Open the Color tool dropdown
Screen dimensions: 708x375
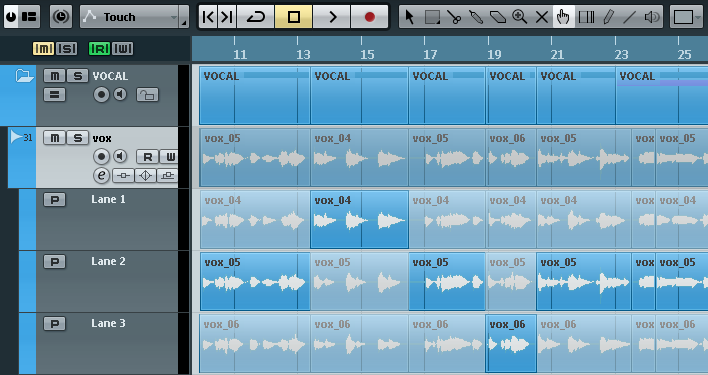(687, 17)
